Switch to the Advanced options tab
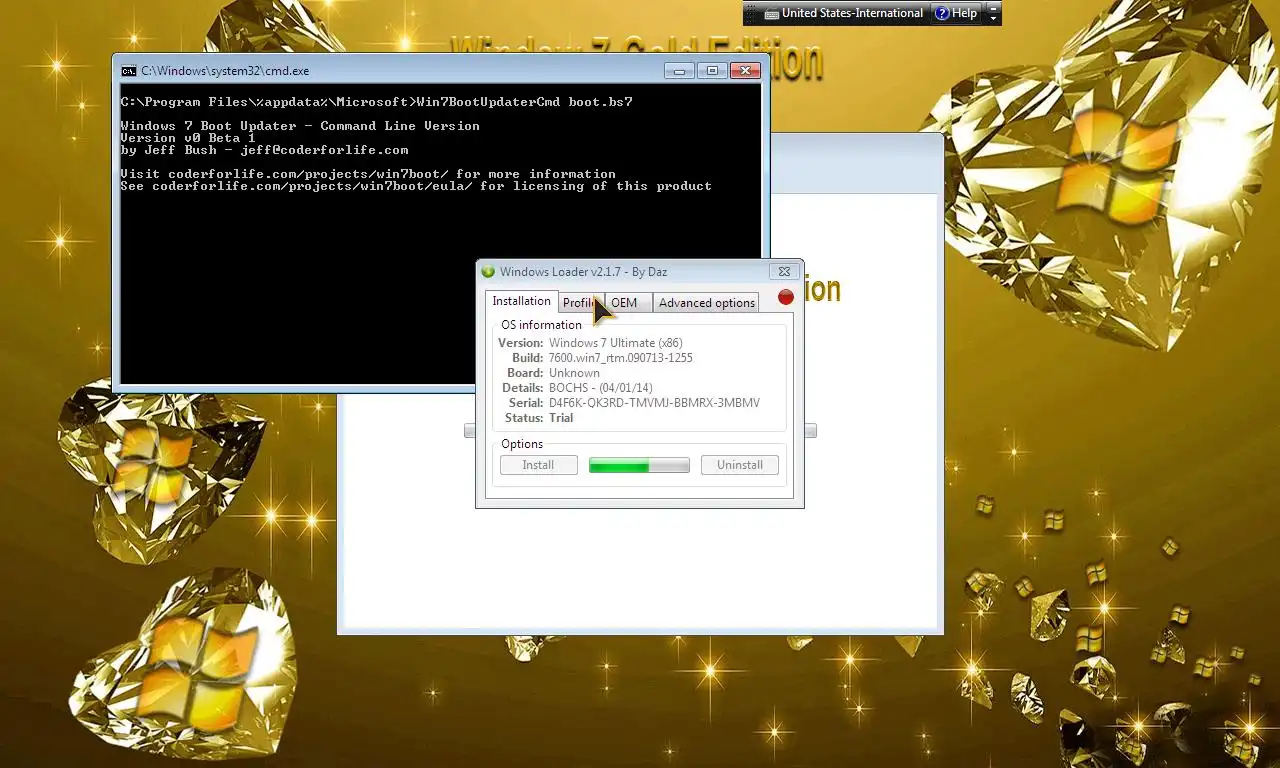 coord(706,303)
